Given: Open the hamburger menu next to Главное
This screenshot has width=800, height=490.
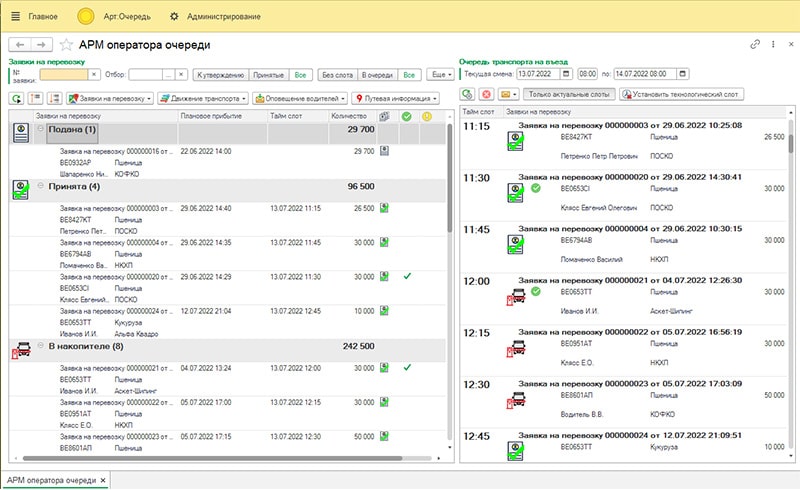Looking at the screenshot, I should tap(15, 16).
